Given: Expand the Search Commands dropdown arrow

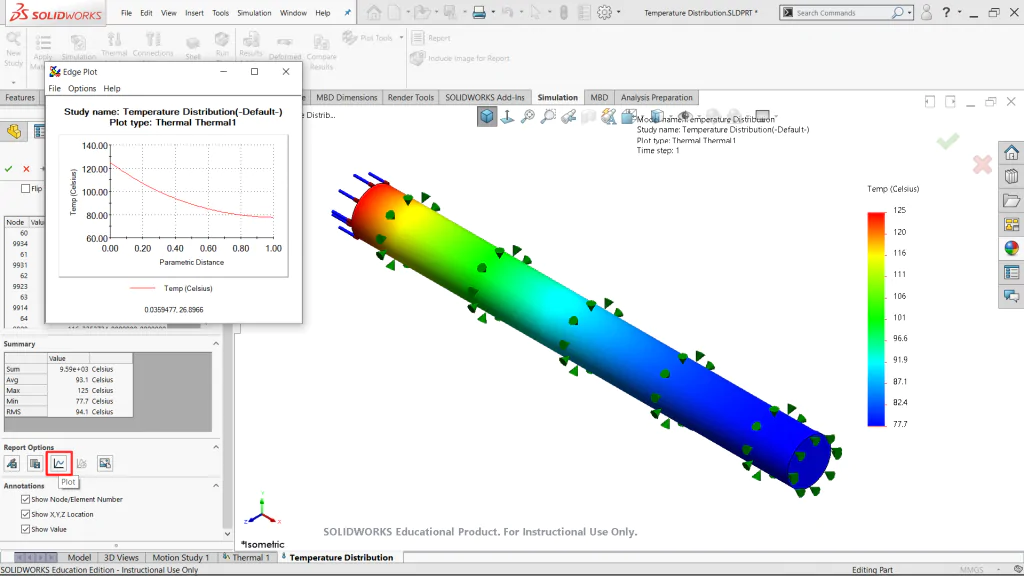Looking at the screenshot, I should tap(909, 12).
